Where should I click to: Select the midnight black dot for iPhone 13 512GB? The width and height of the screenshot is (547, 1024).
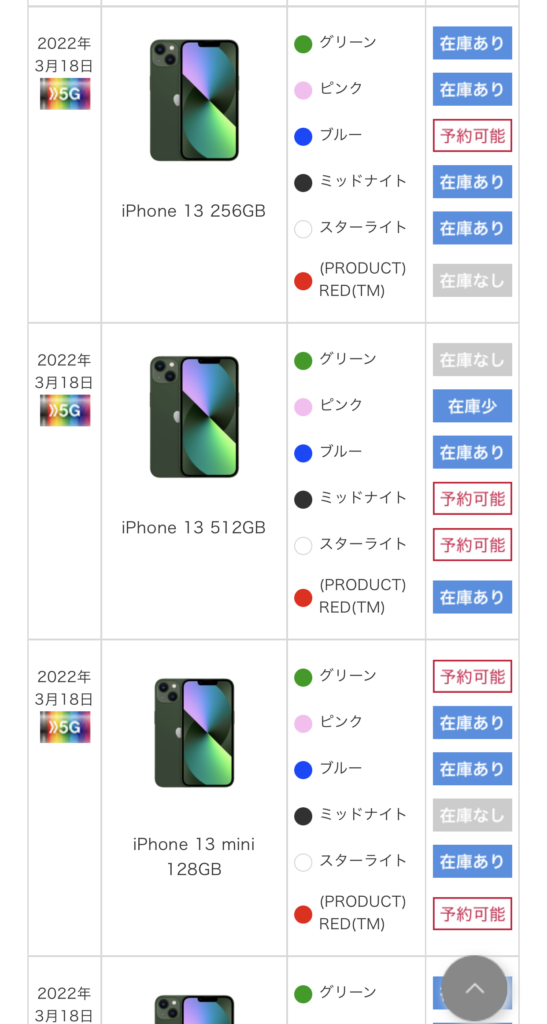coord(303,500)
